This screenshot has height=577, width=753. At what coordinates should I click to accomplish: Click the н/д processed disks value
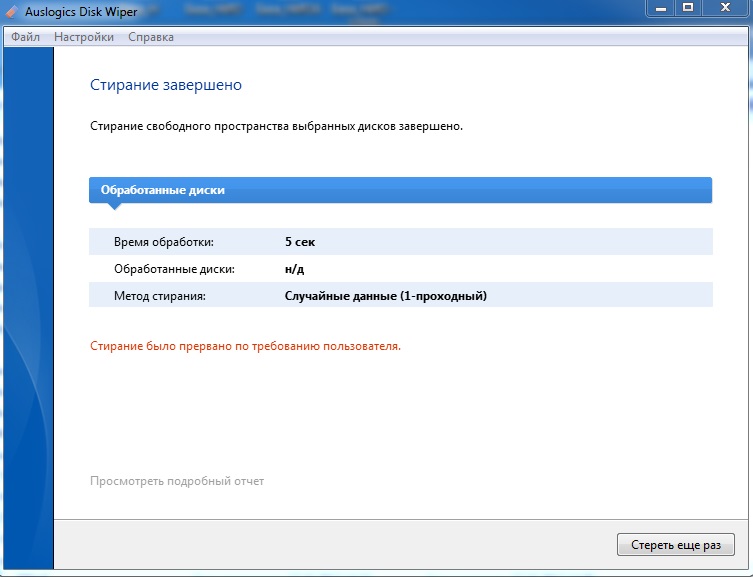point(294,269)
